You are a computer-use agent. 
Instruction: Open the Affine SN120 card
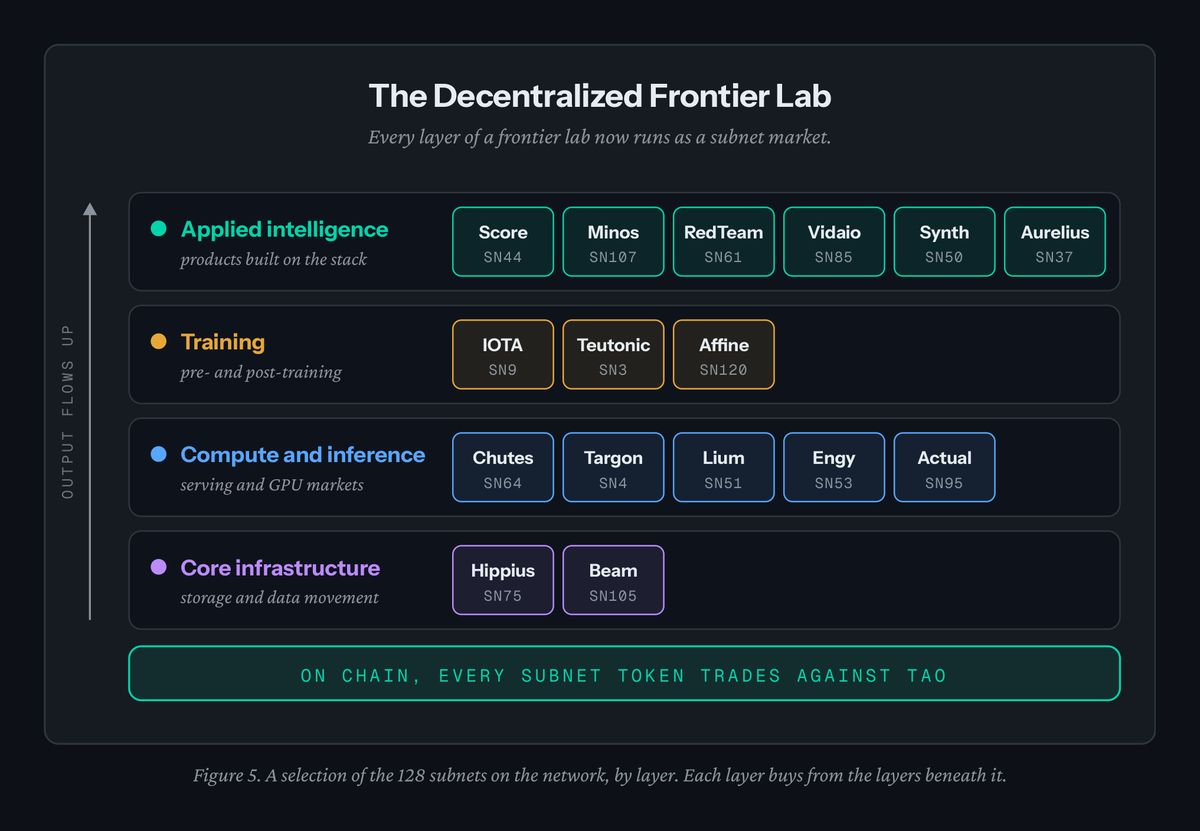pos(723,355)
